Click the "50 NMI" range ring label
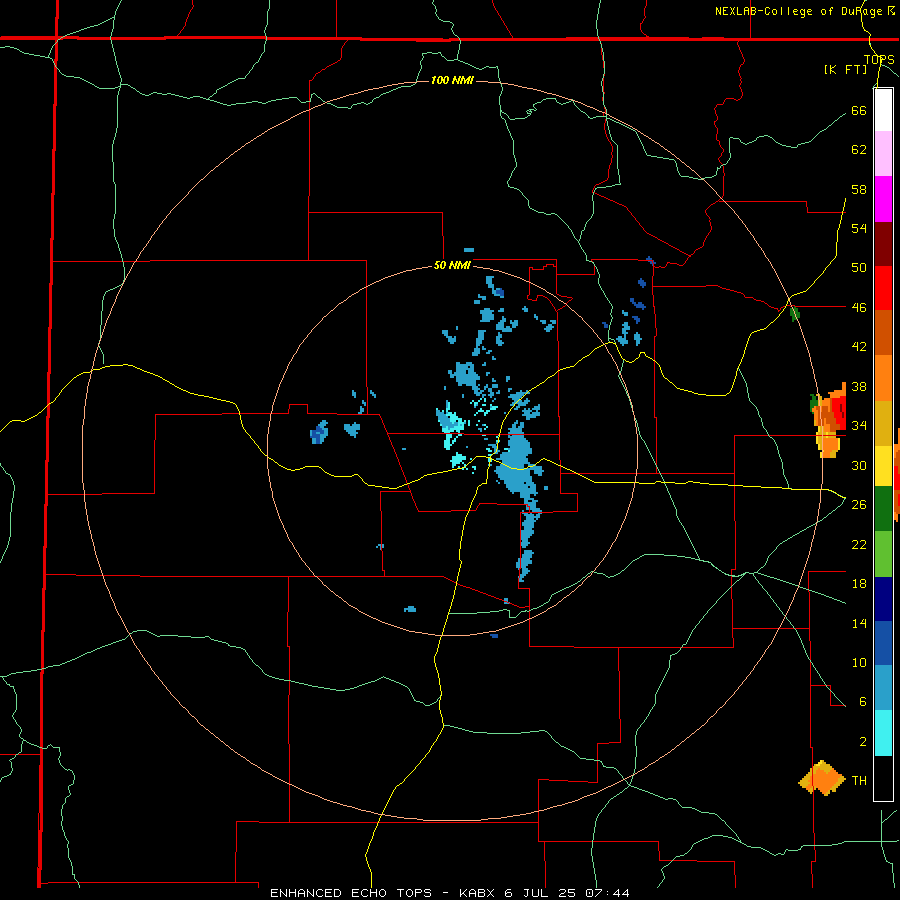The height and width of the screenshot is (900, 900). click(x=452, y=265)
